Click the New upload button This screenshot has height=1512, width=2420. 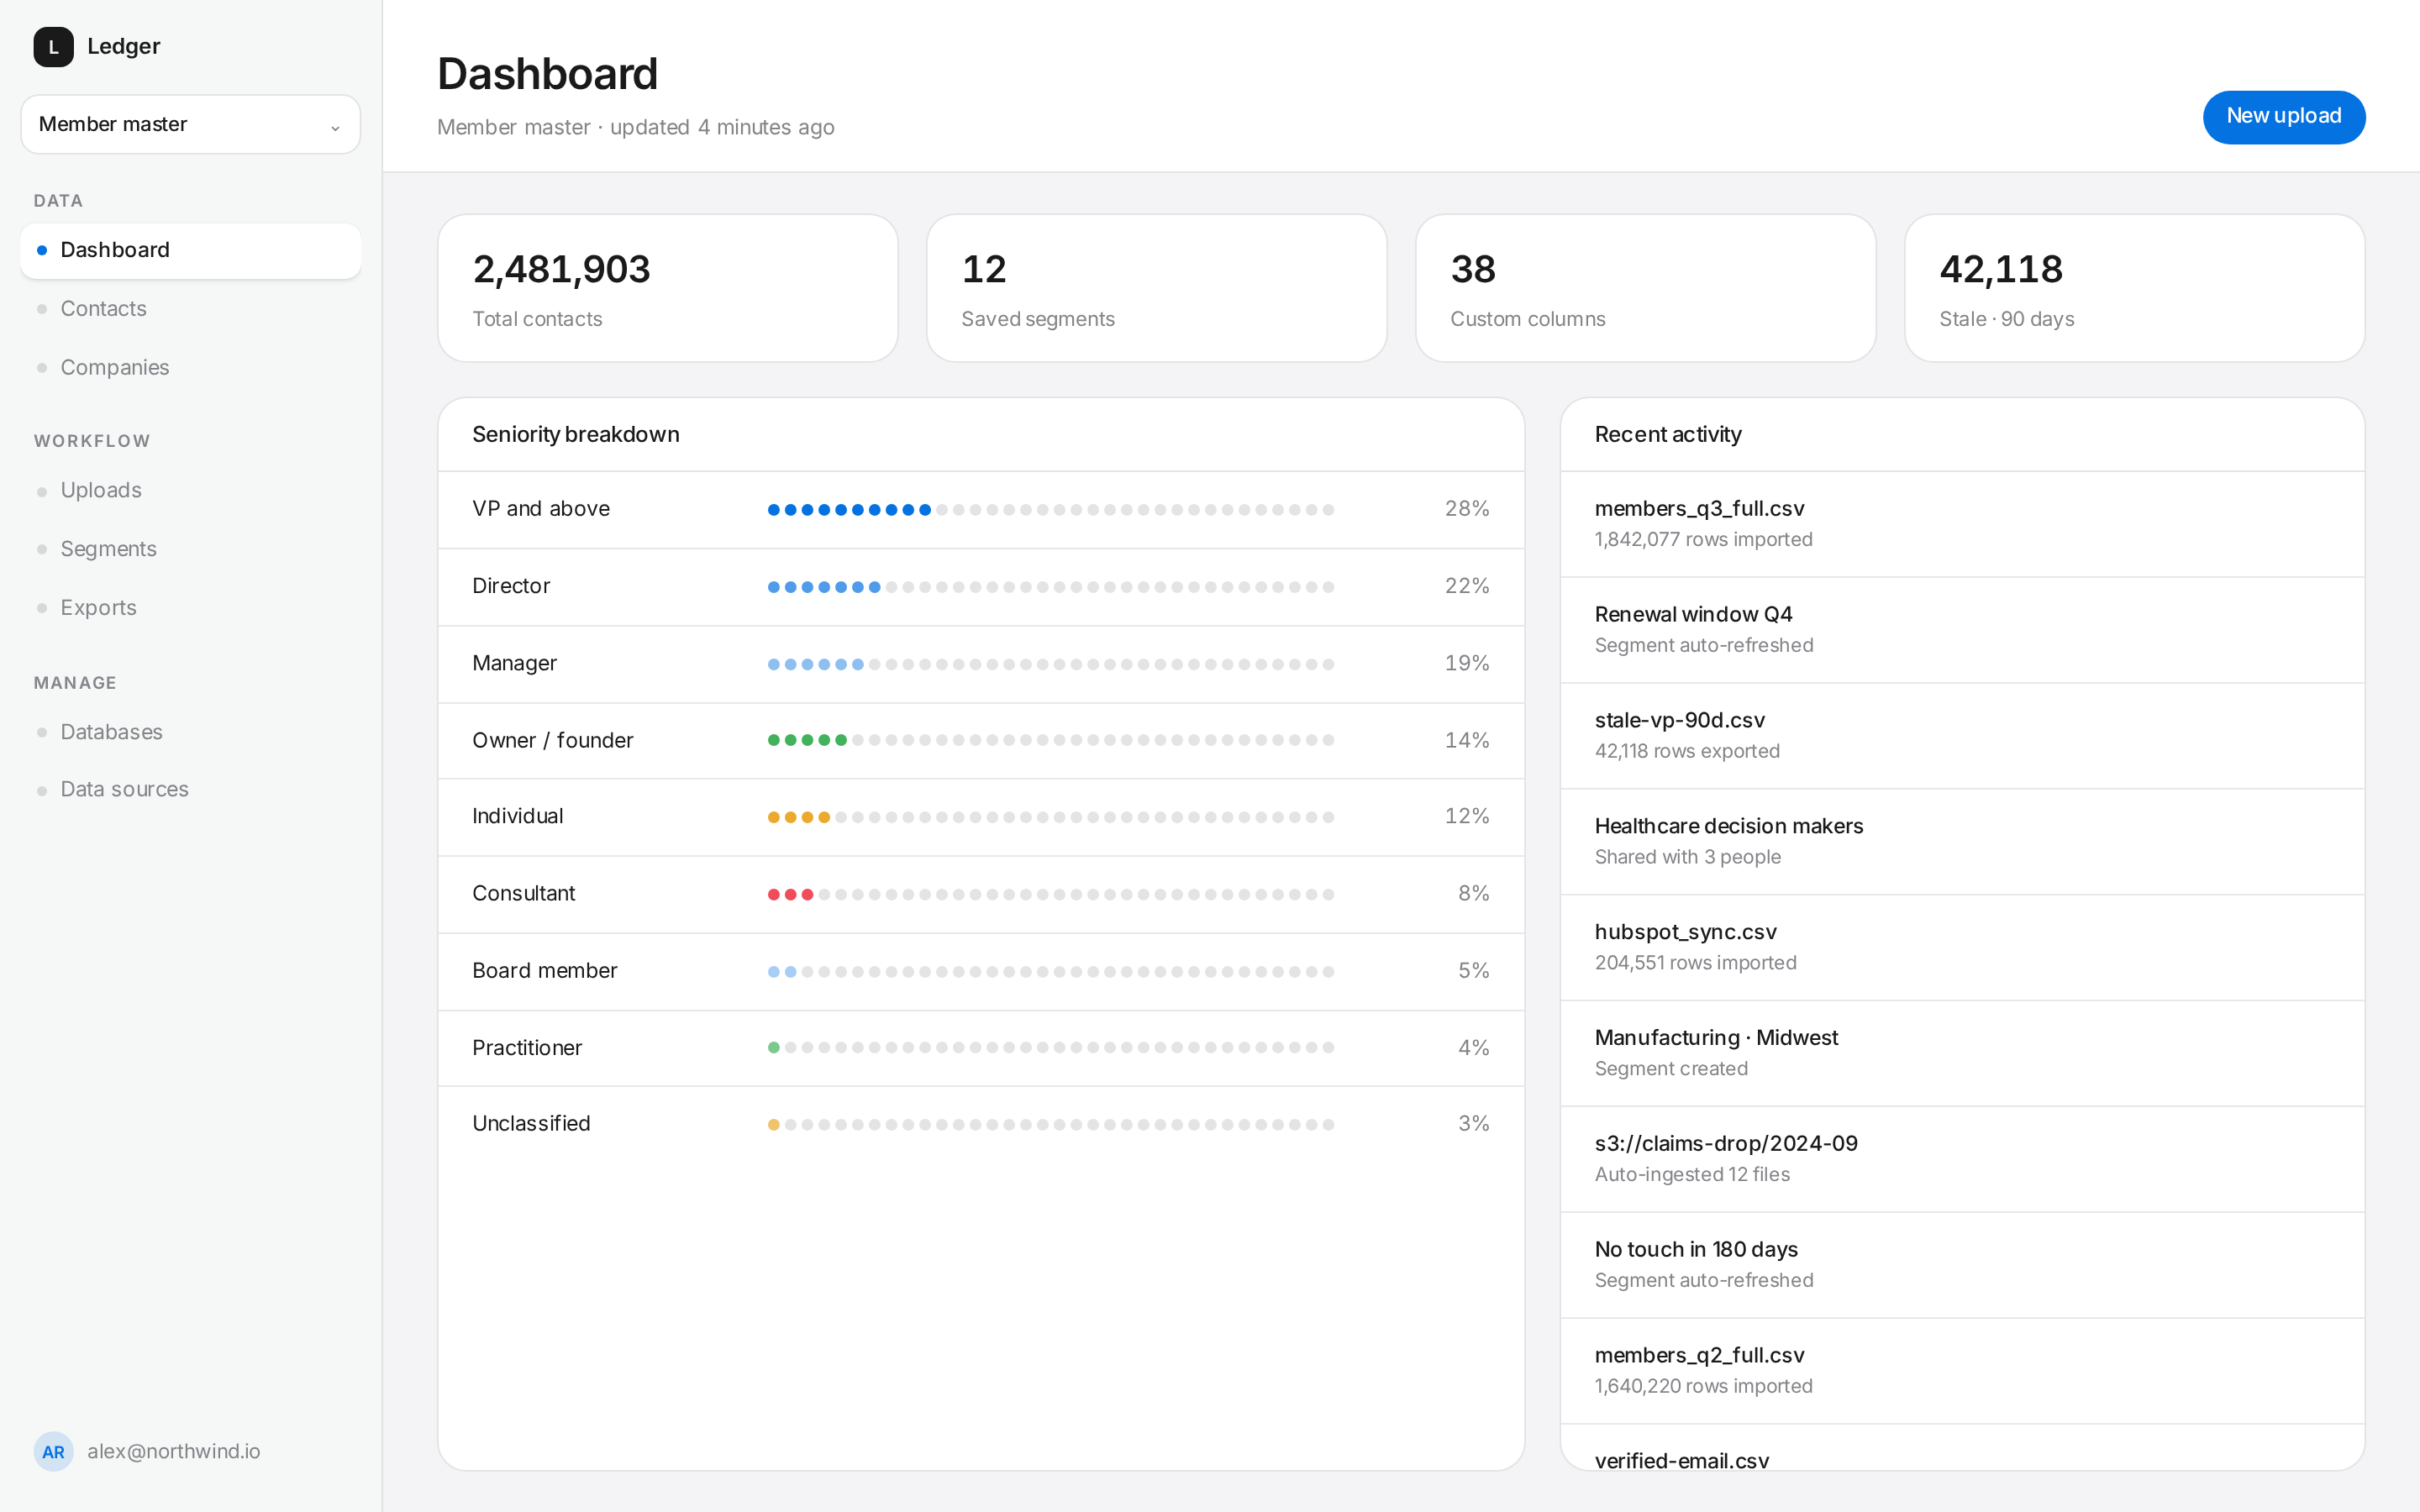2283,117
